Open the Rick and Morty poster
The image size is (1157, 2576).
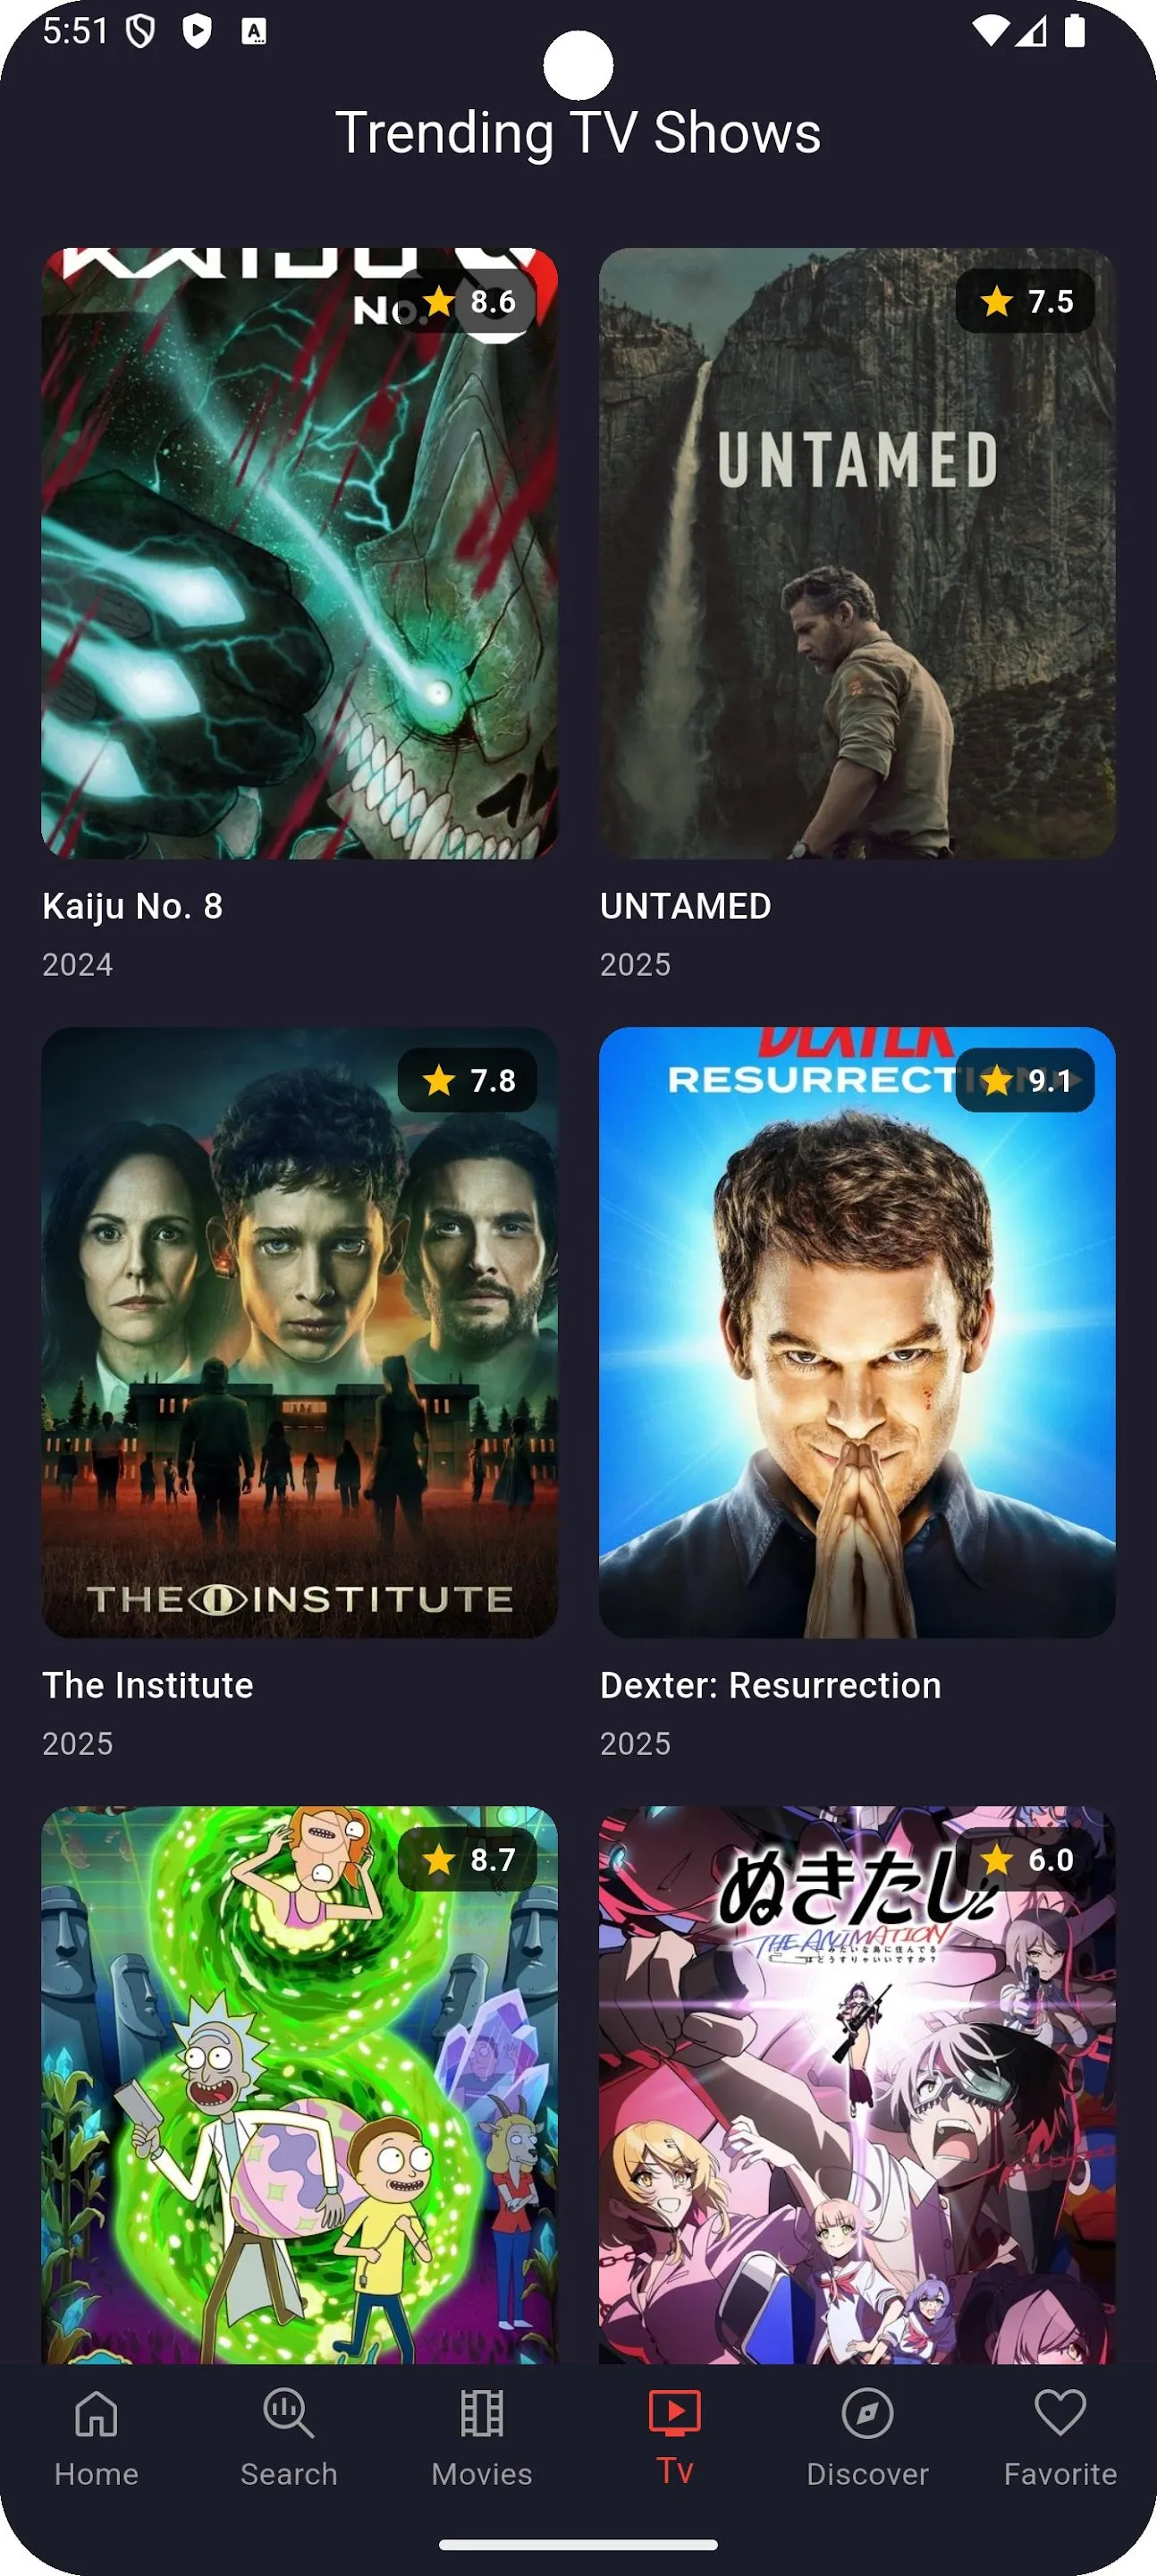coord(299,2085)
